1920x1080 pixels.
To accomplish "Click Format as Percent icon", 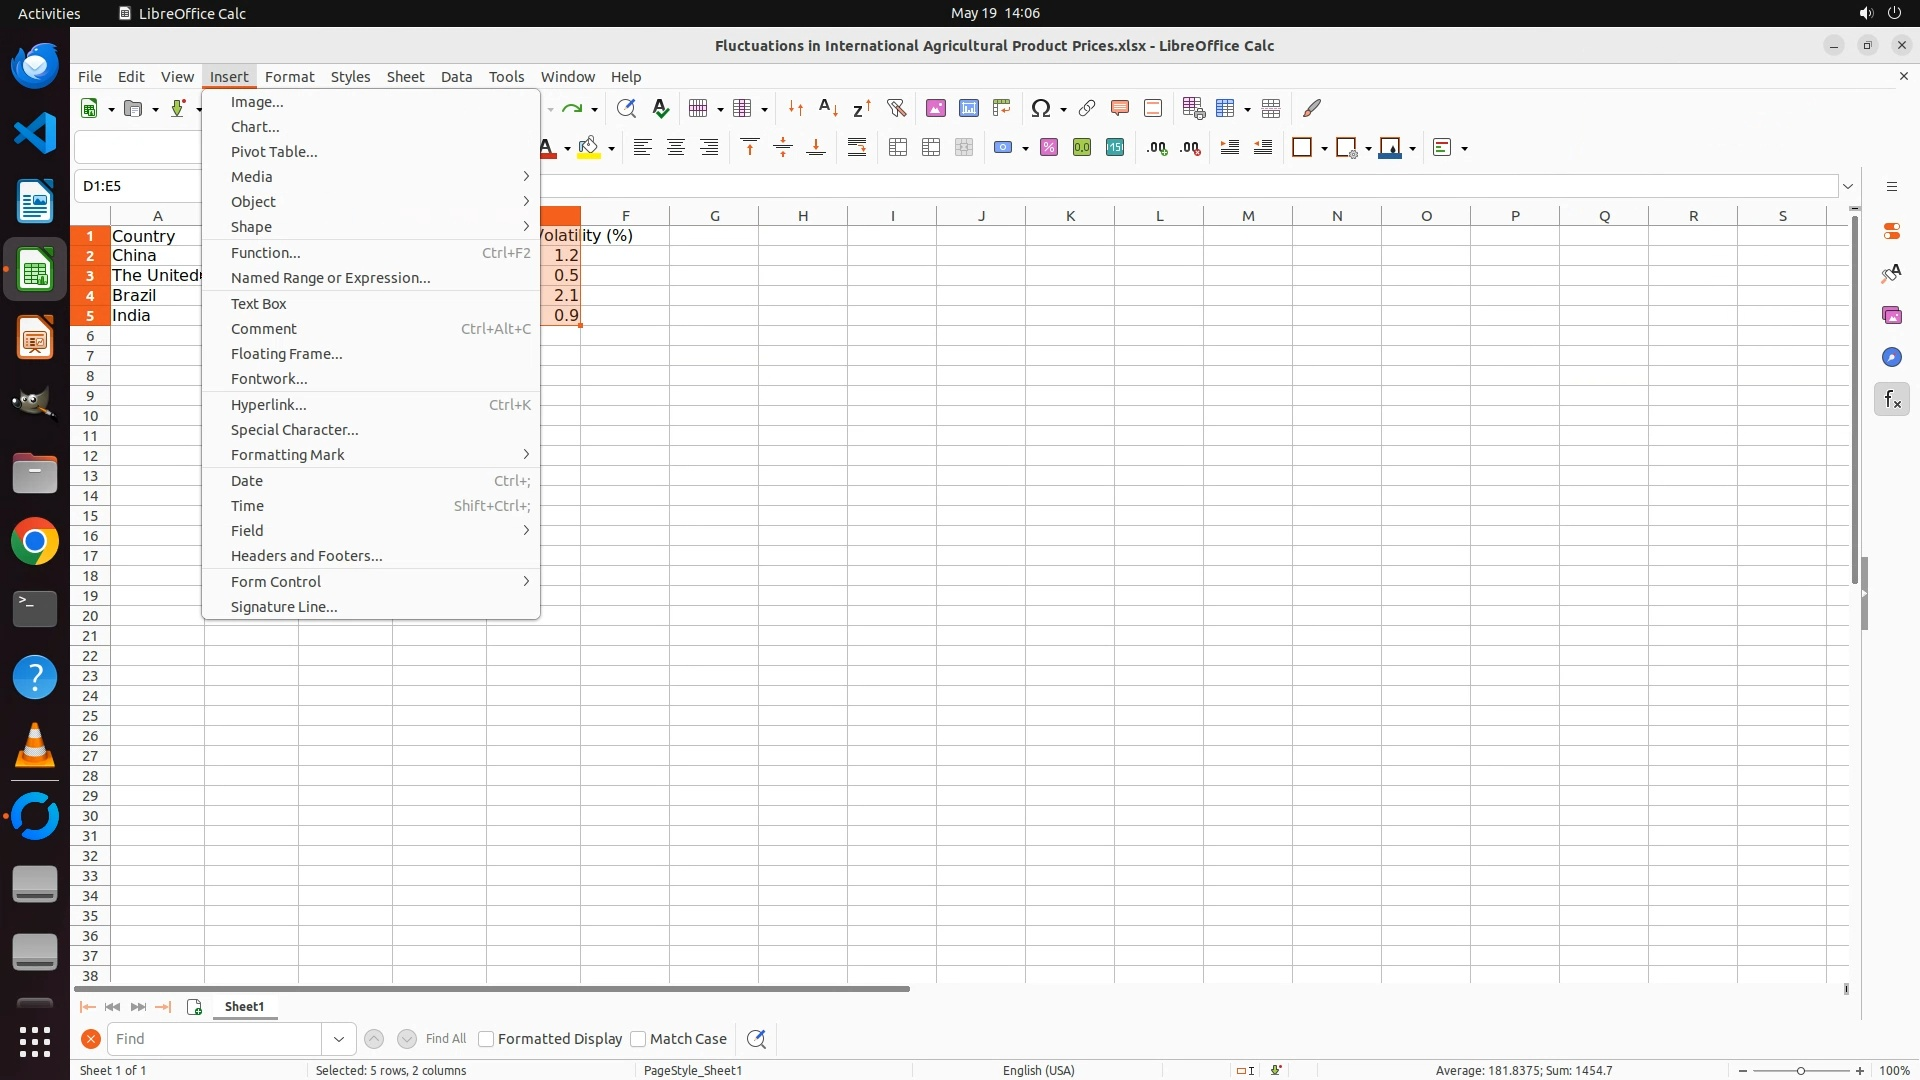I will point(1048,148).
